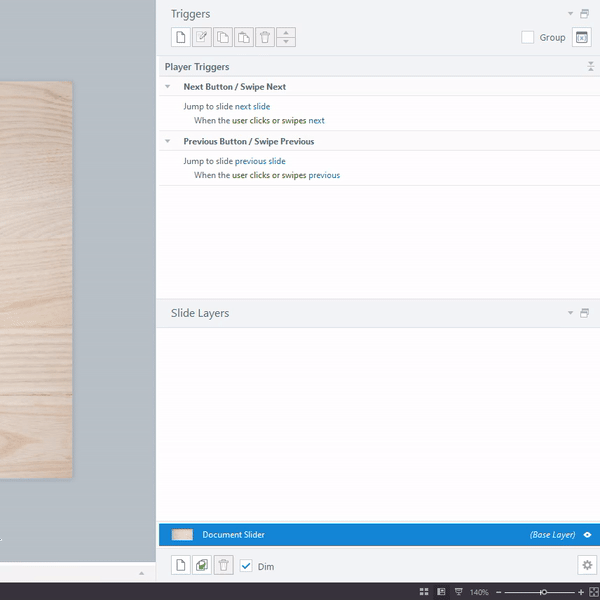Zoom in with plus button

pyautogui.click(x=581, y=592)
